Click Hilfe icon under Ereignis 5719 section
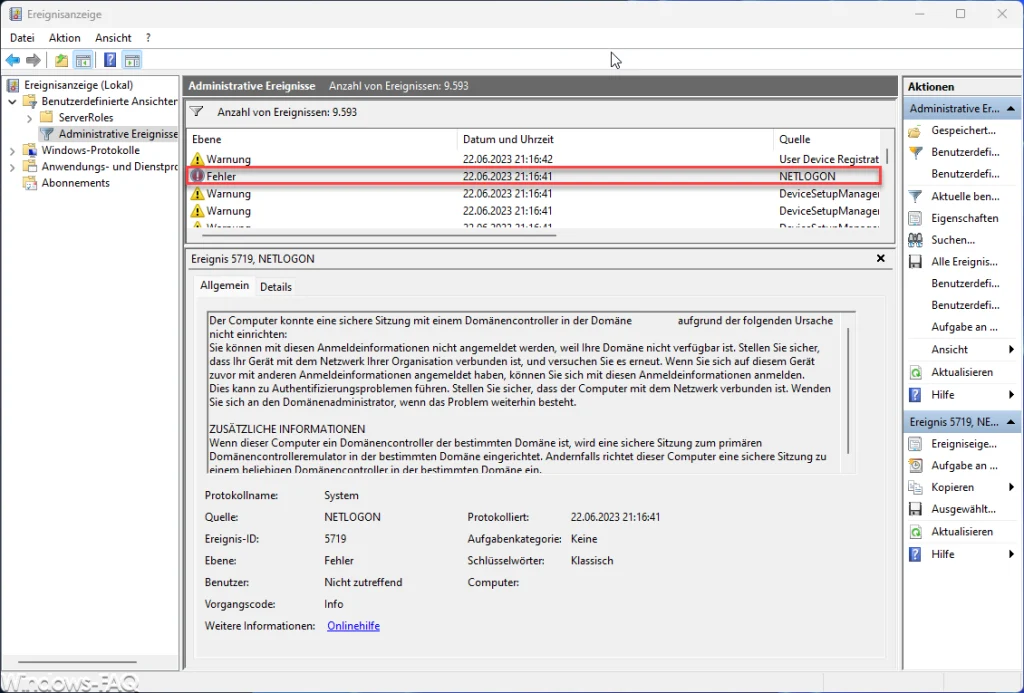1024x693 pixels. tap(916, 555)
